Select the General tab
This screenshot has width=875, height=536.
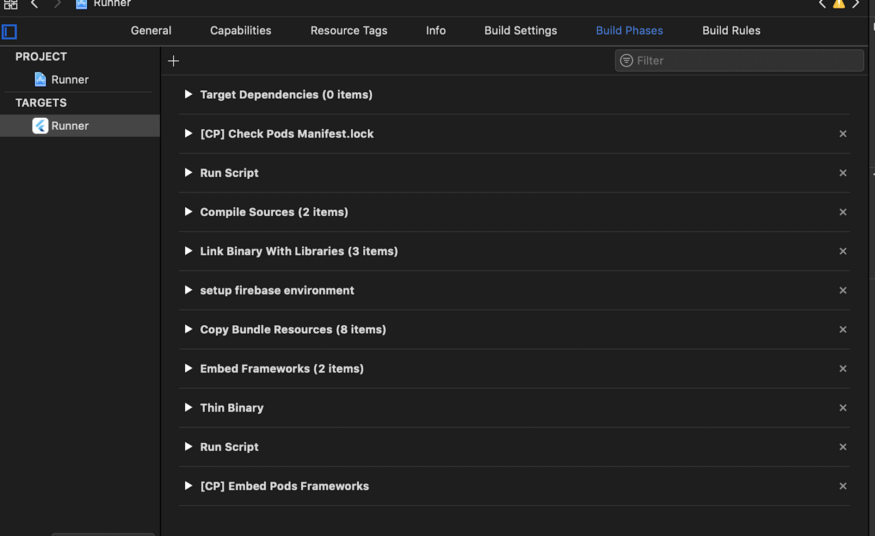(x=151, y=31)
